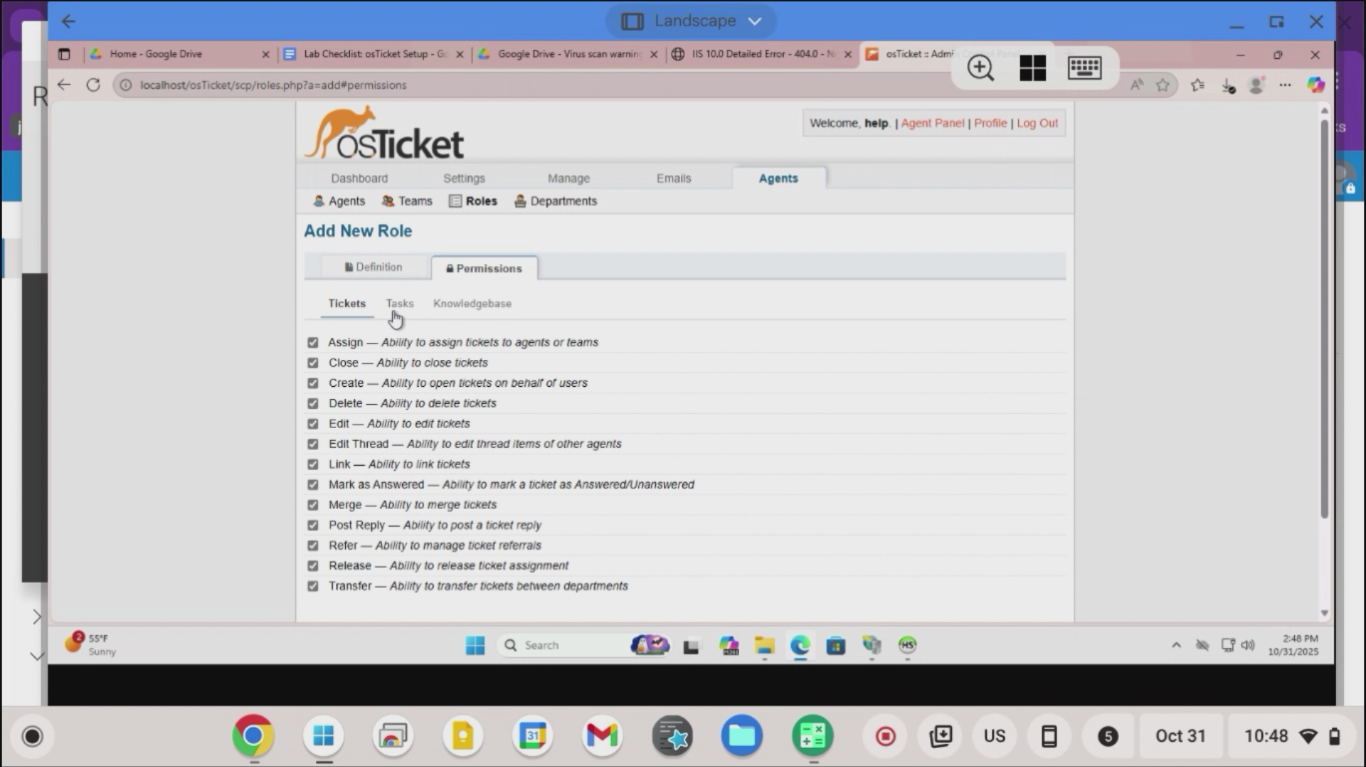Uncheck the Post Reply permission checkbox

(x=313, y=525)
